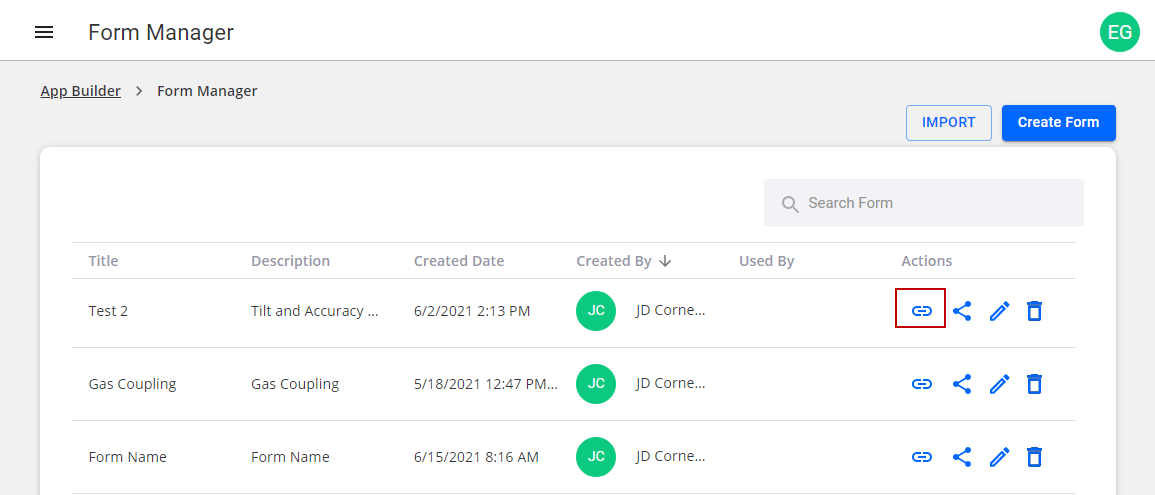The width and height of the screenshot is (1155, 495).
Task: Share the Gas Coupling form
Action: [x=962, y=384]
